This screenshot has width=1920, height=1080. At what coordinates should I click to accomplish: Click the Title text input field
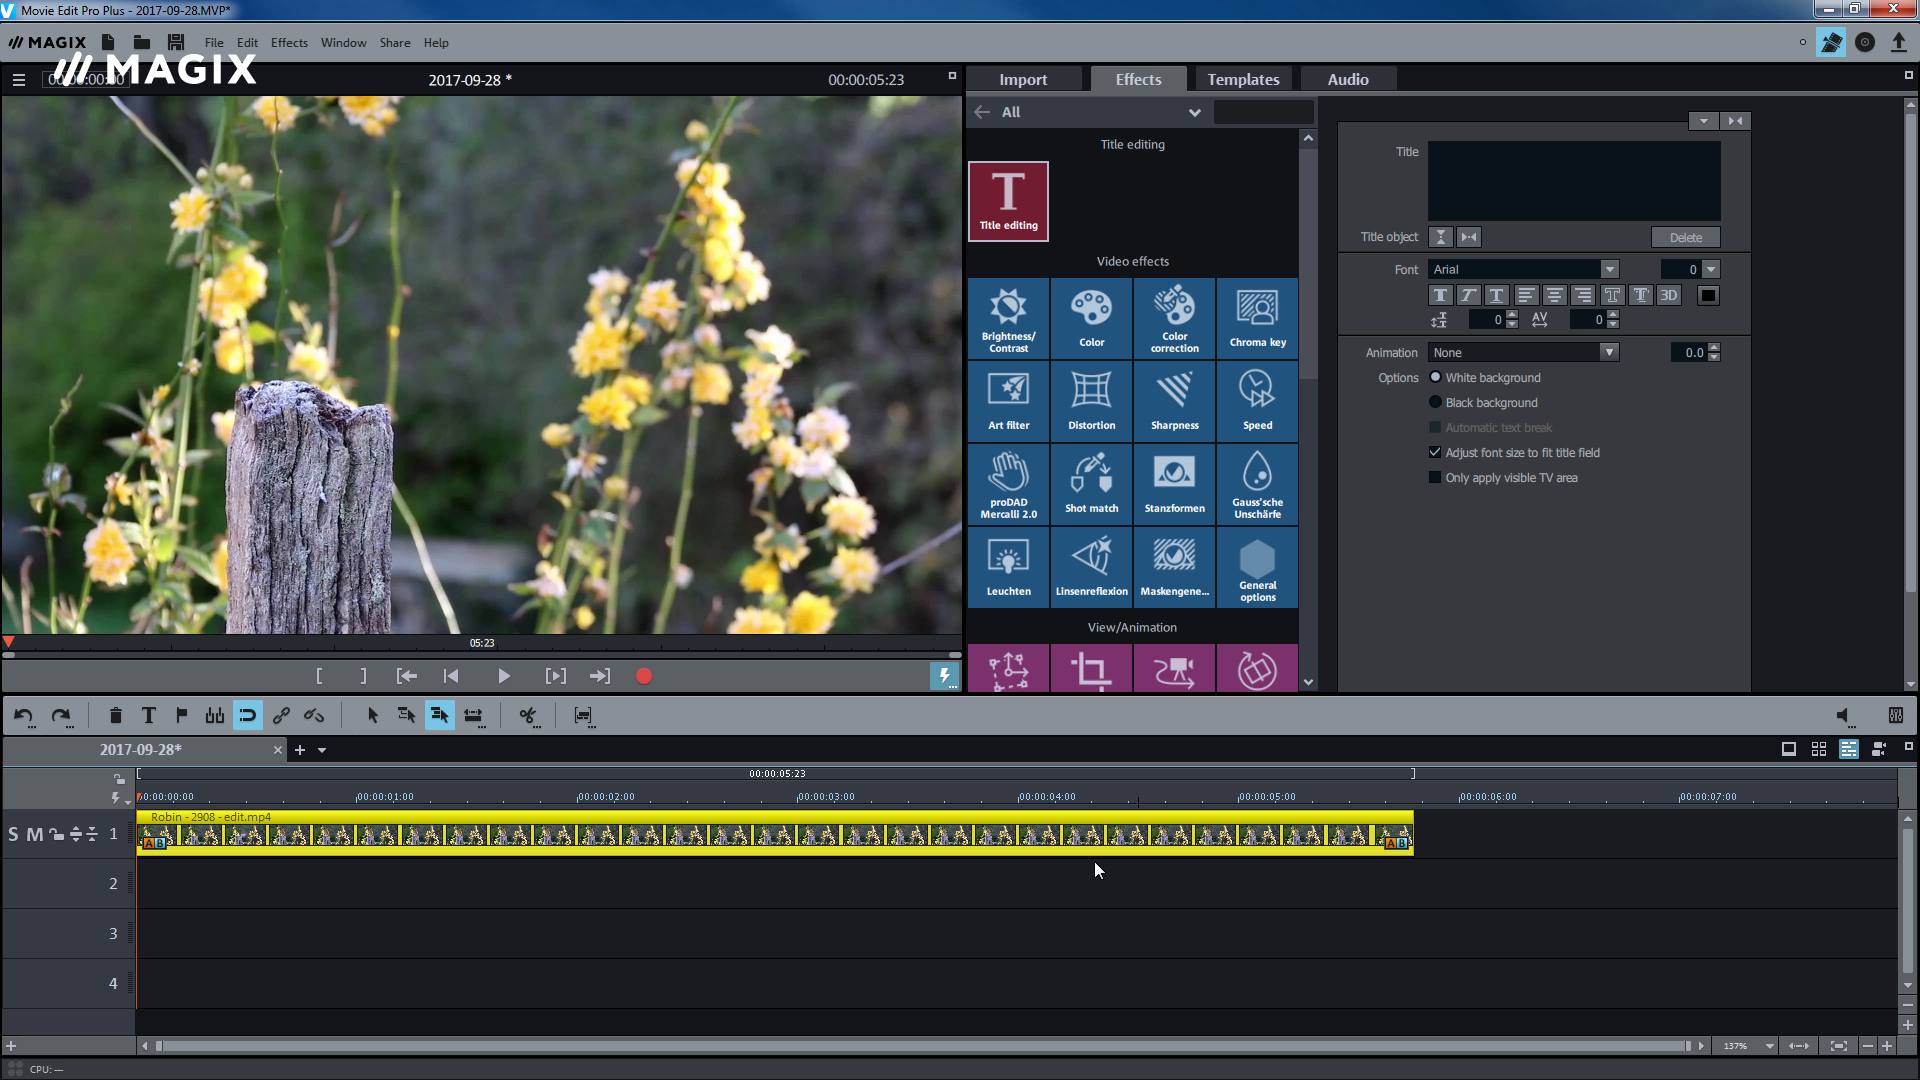pyautogui.click(x=1572, y=179)
